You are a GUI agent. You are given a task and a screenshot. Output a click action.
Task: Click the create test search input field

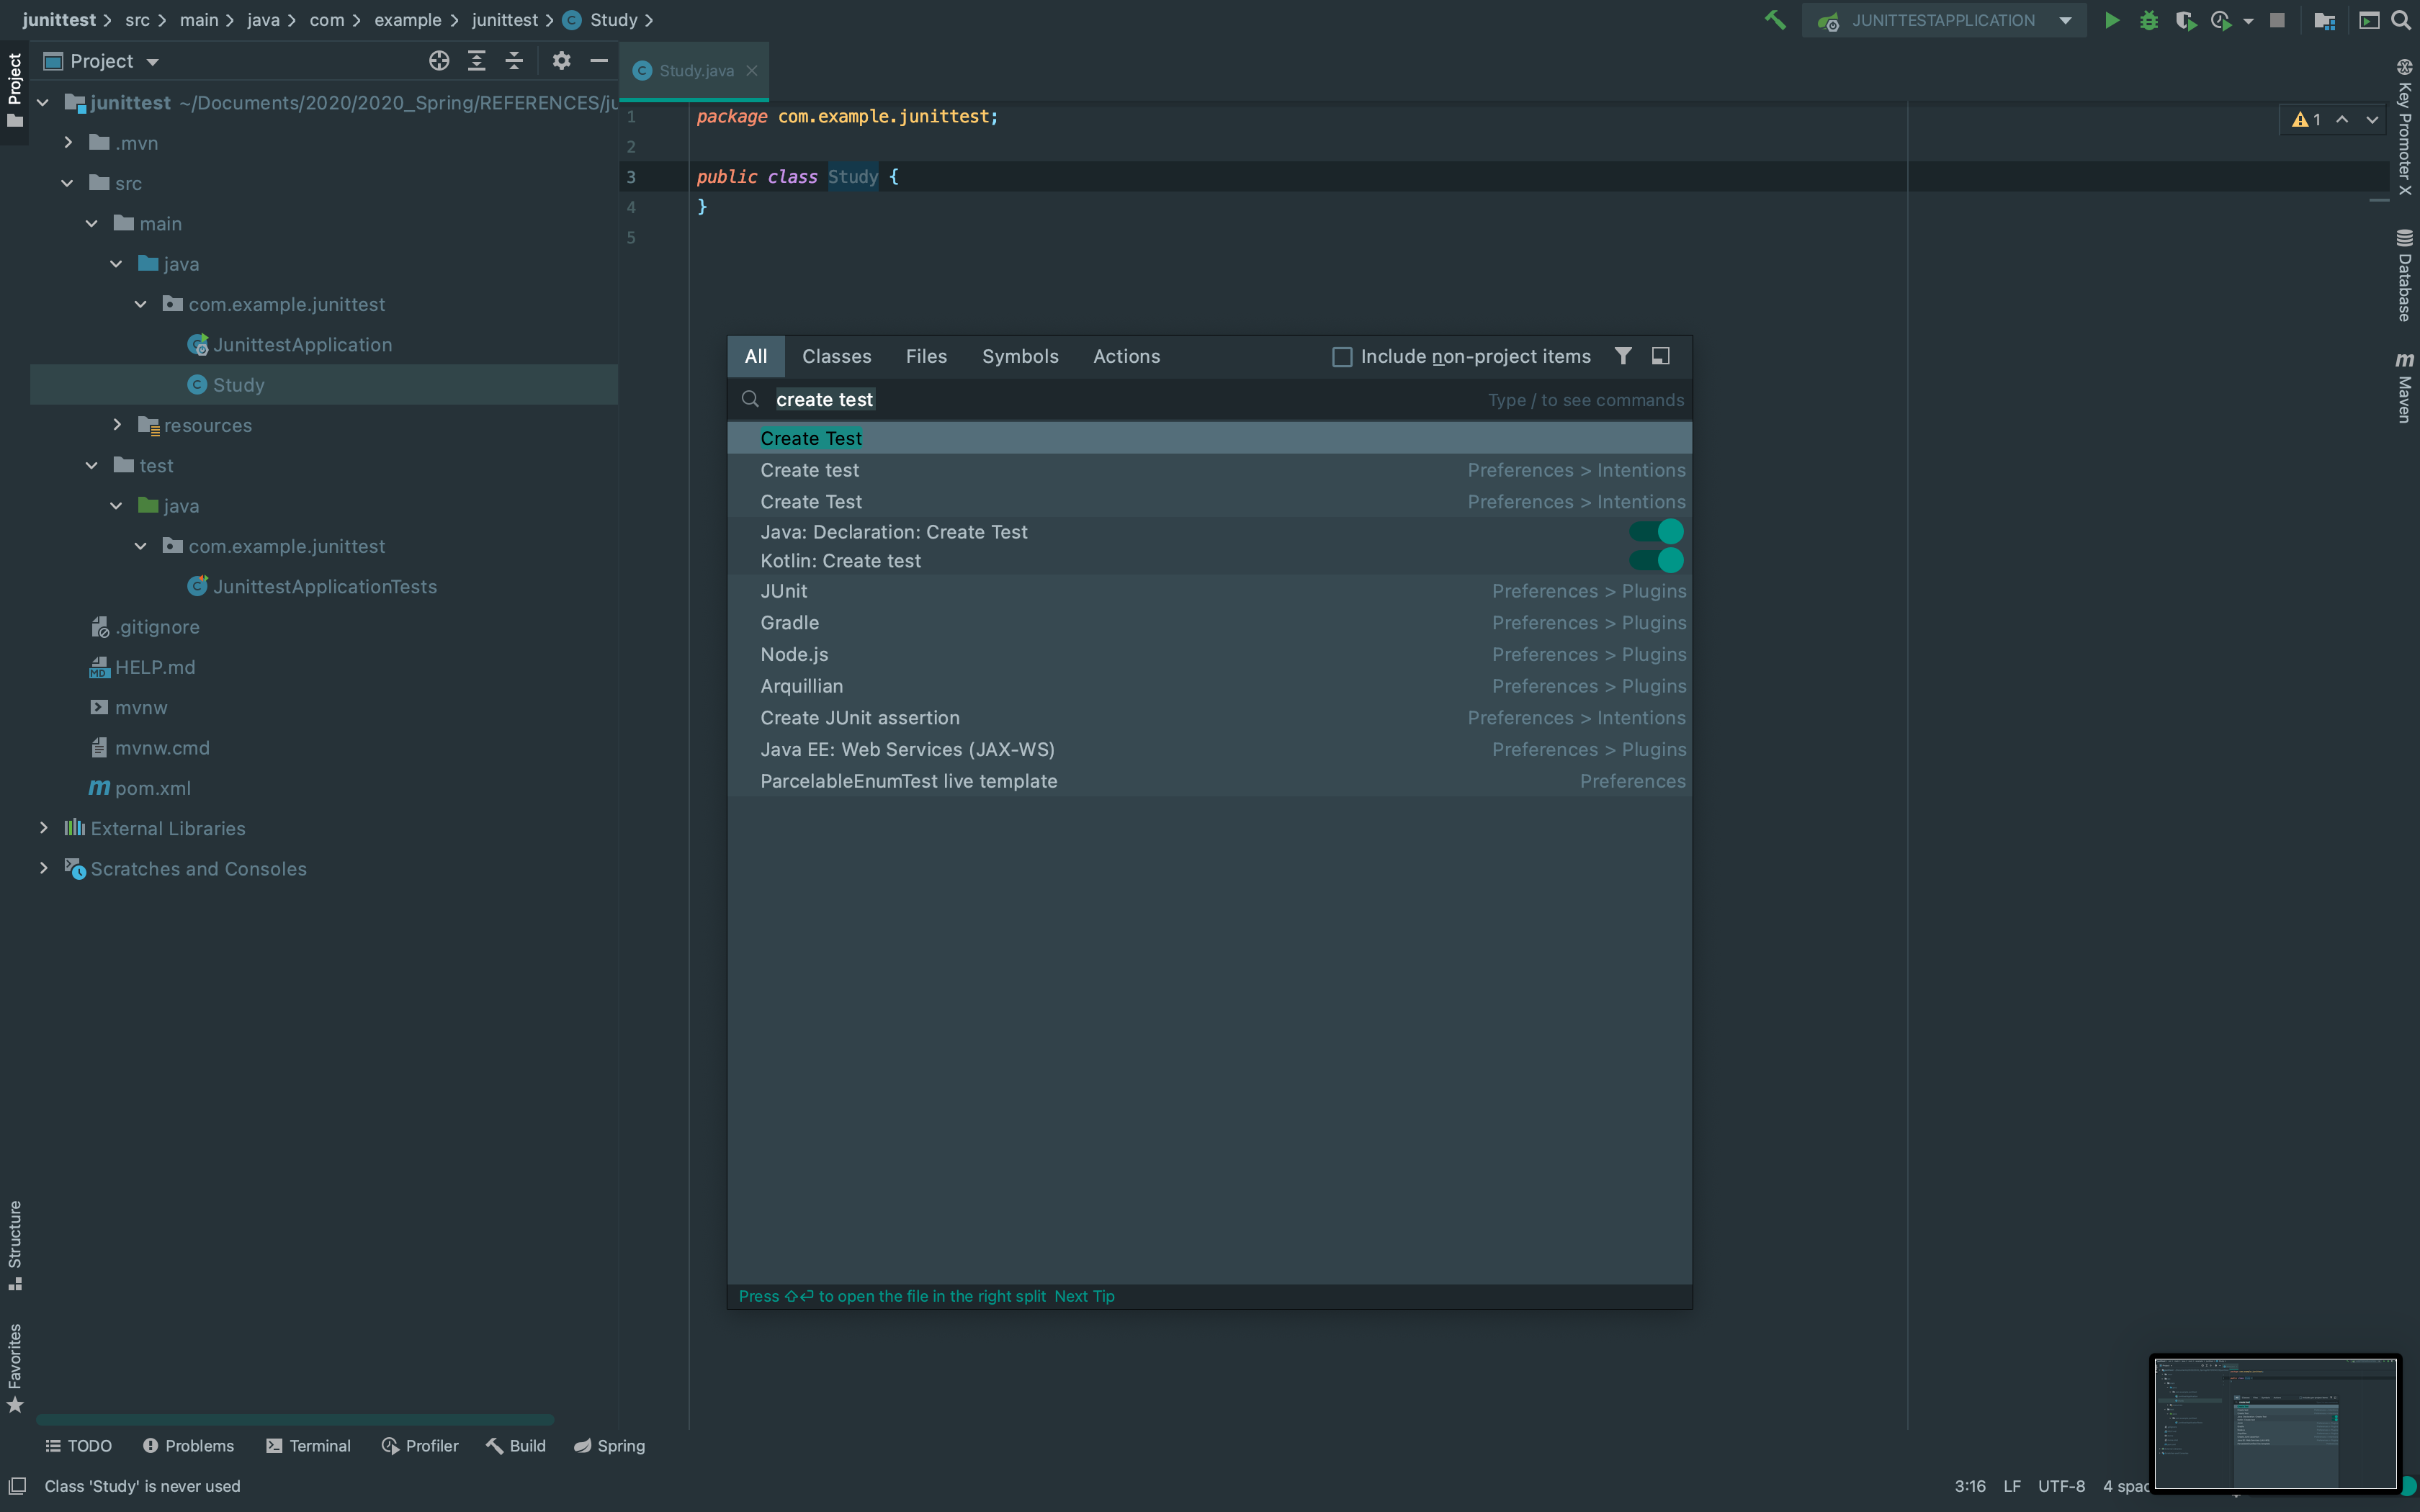pyautogui.click(x=1100, y=400)
